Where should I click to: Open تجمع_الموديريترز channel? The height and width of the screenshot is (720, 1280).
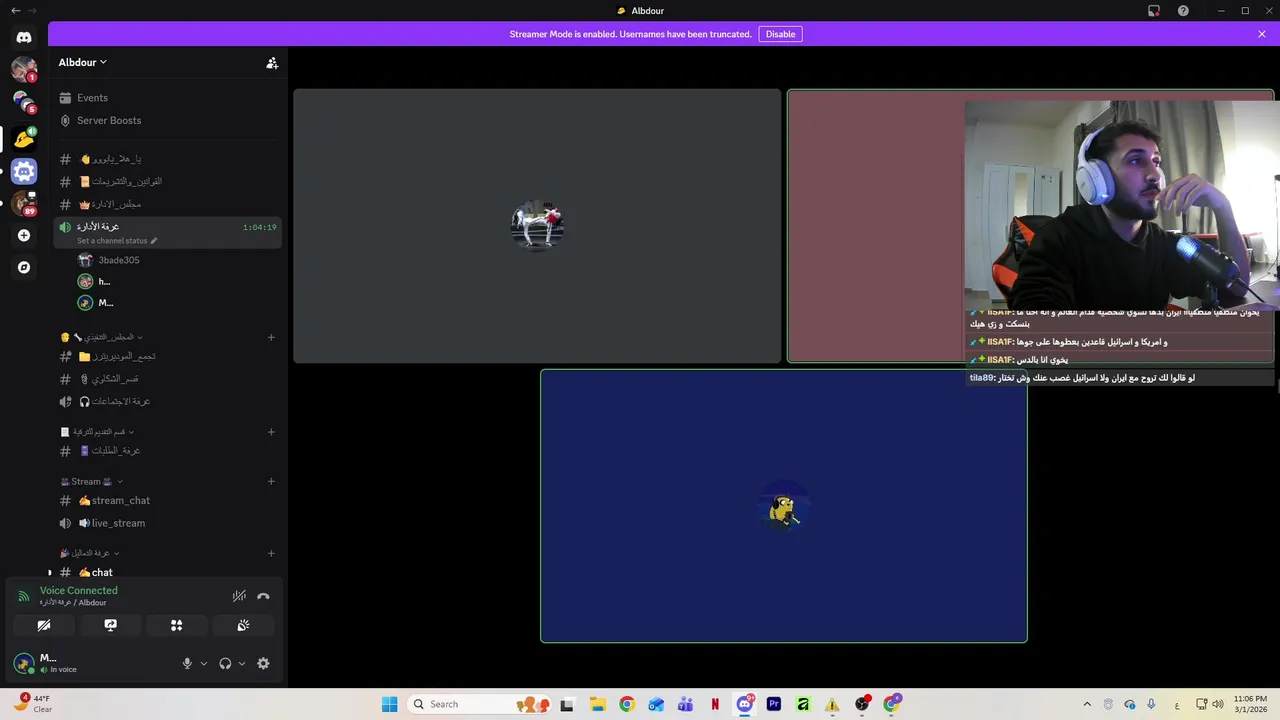pos(166,356)
